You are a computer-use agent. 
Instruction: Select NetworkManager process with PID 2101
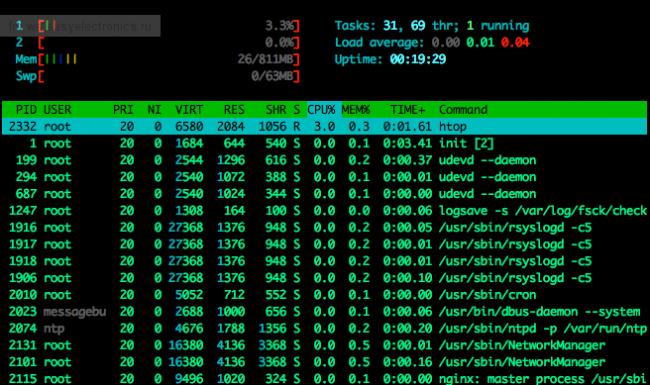pyautogui.click(x=325, y=362)
